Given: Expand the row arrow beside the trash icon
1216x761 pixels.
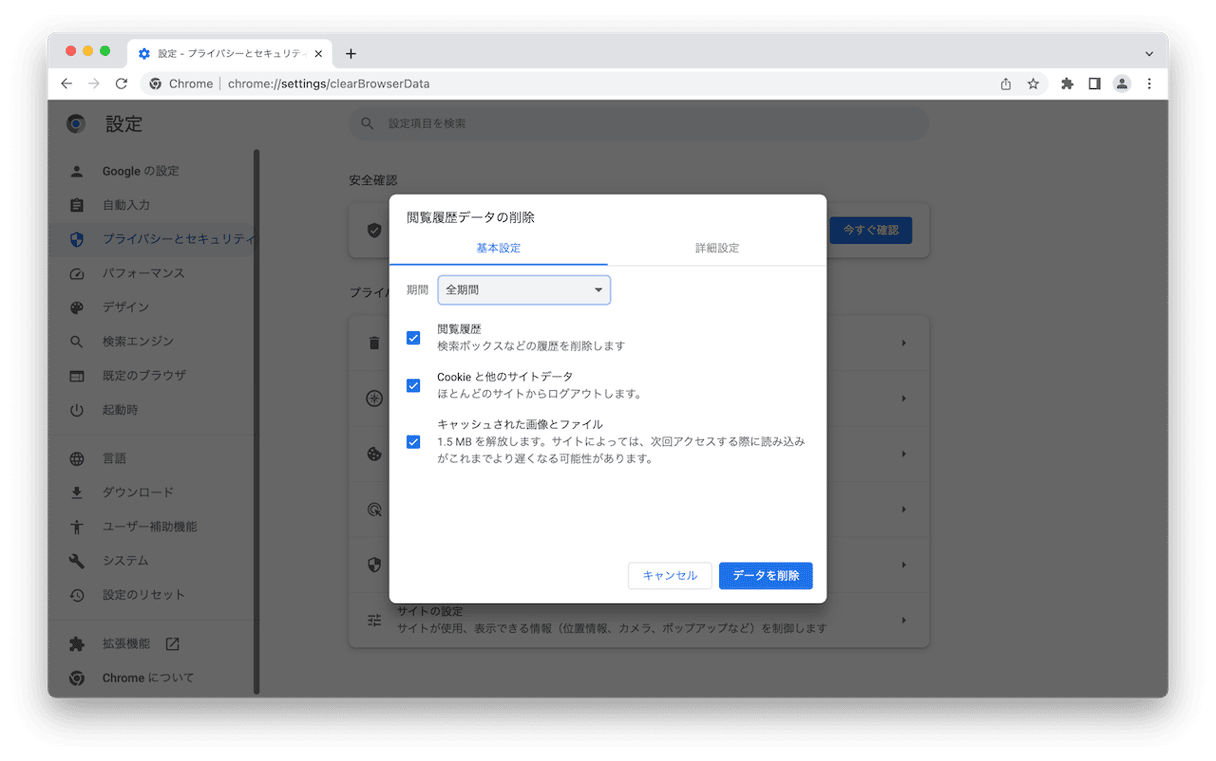Looking at the screenshot, I should click(904, 343).
